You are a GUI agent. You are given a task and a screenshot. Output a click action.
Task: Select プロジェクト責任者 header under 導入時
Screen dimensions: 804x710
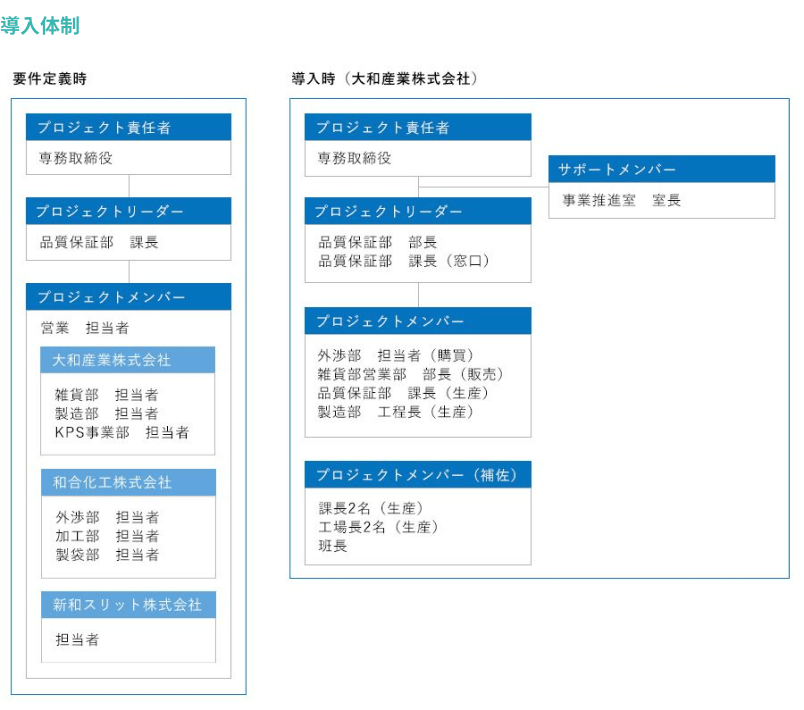click(x=417, y=127)
